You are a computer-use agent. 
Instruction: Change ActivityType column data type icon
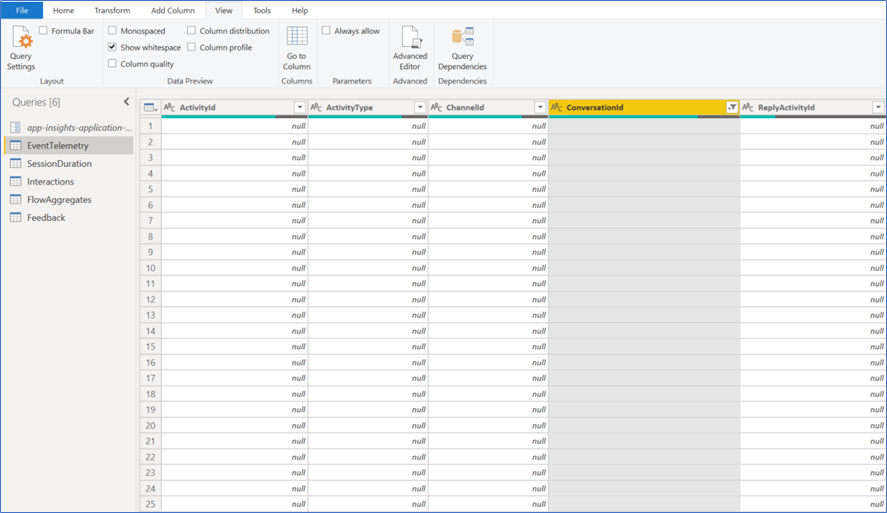(x=316, y=107)
